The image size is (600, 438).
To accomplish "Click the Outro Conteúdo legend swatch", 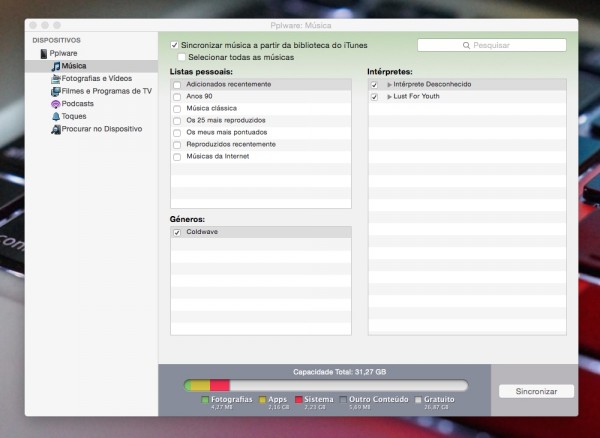I will click(343, 400).
